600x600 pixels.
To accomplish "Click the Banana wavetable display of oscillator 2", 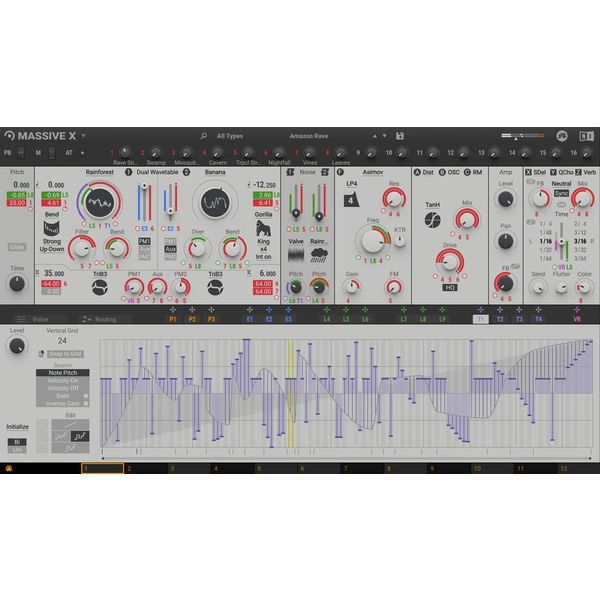I will tap(215, 202).
